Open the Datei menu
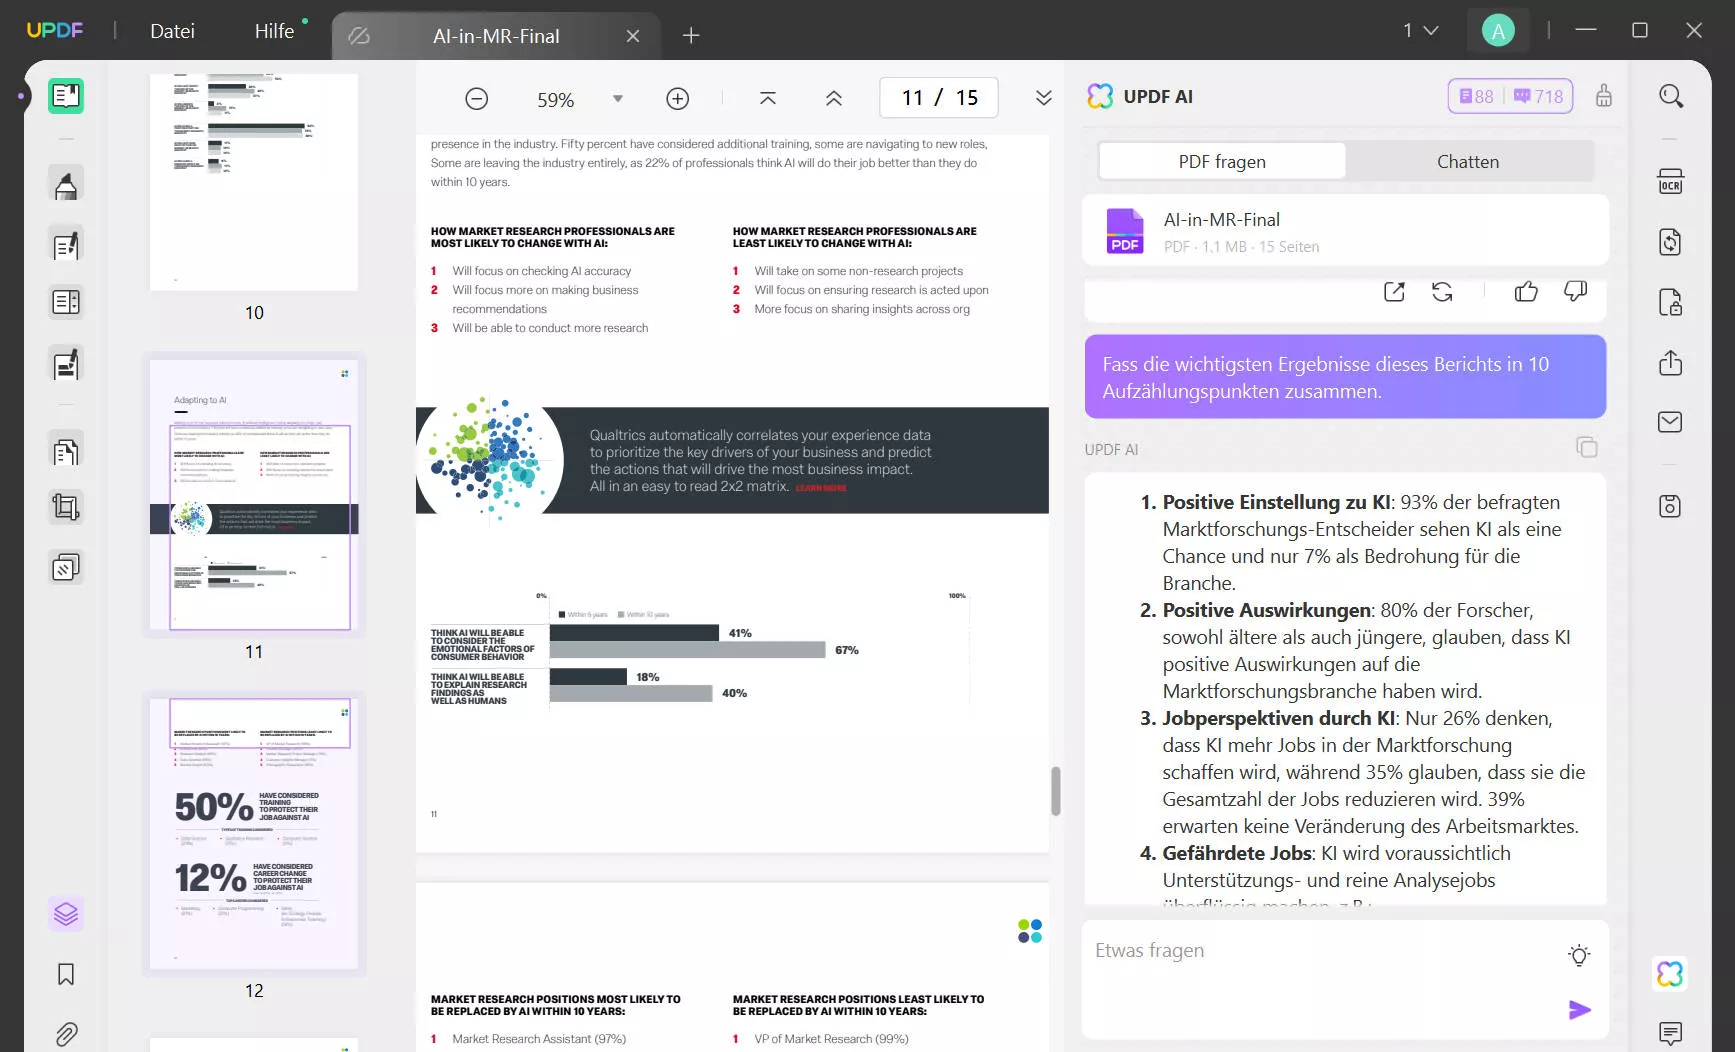Image resolution: width=1735 pixels, height=1052 pixels. (x=172, y=31)
